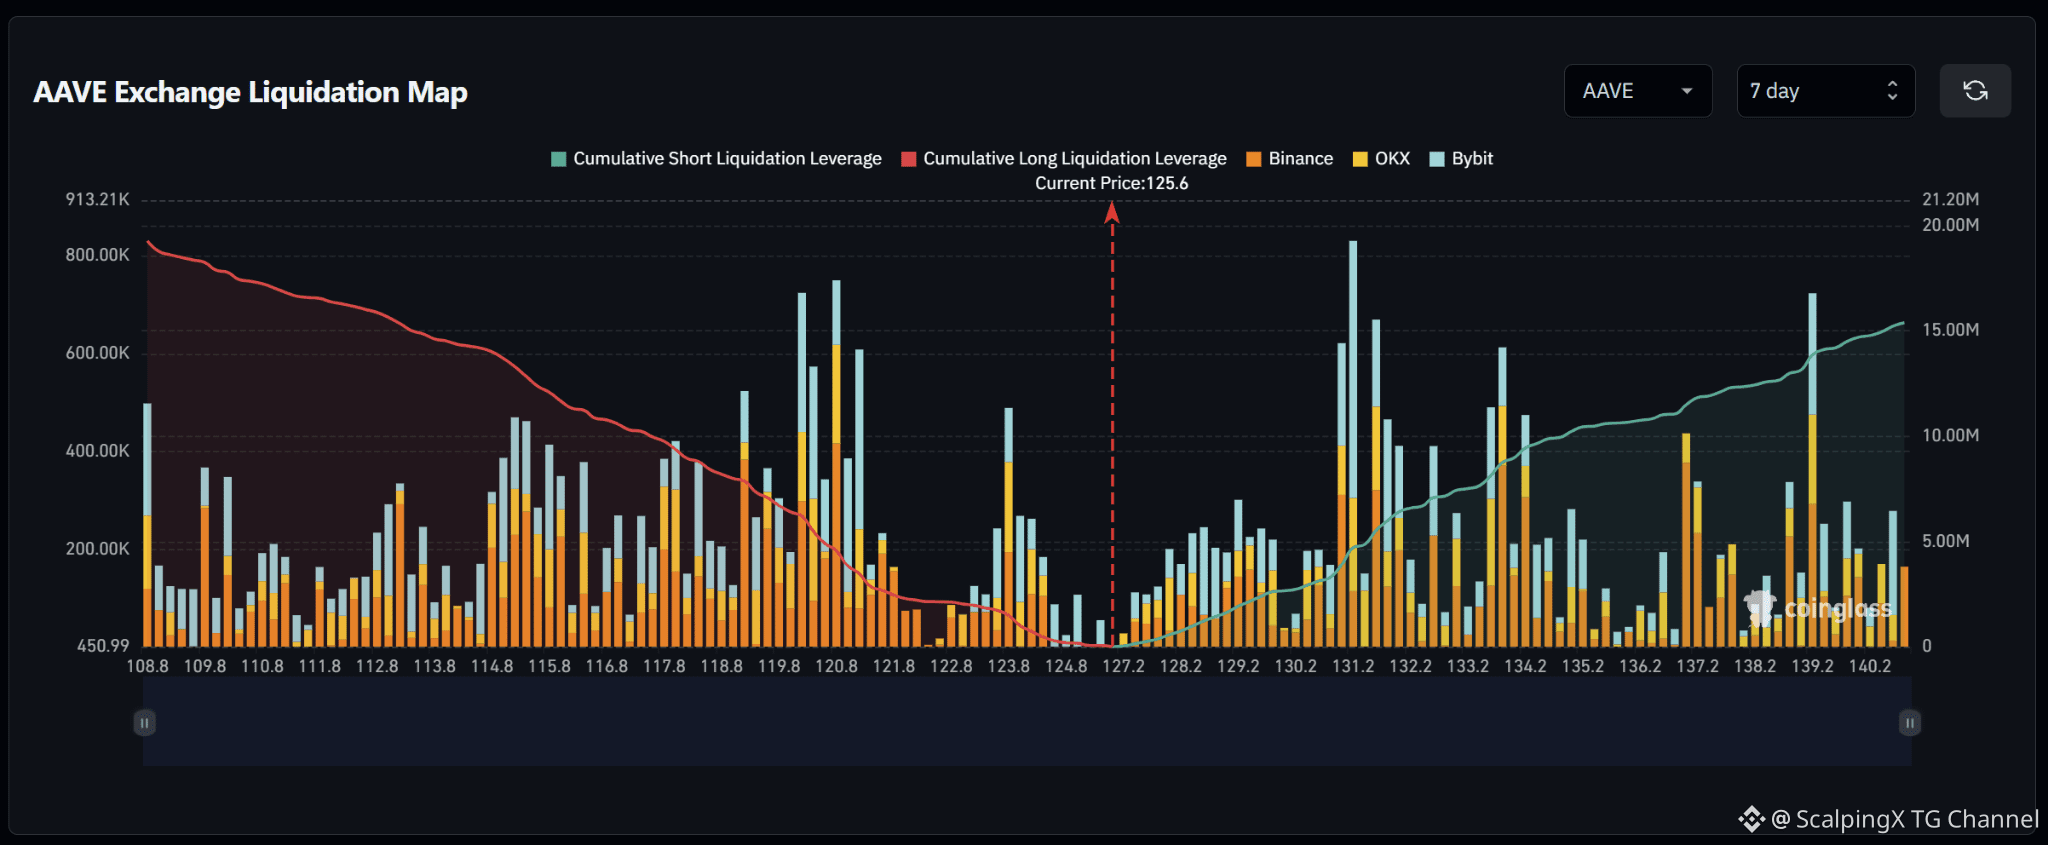This screenshot has width=2048, height=845.
Task: Click the 124.8 price axis label
Action: 1066,666
